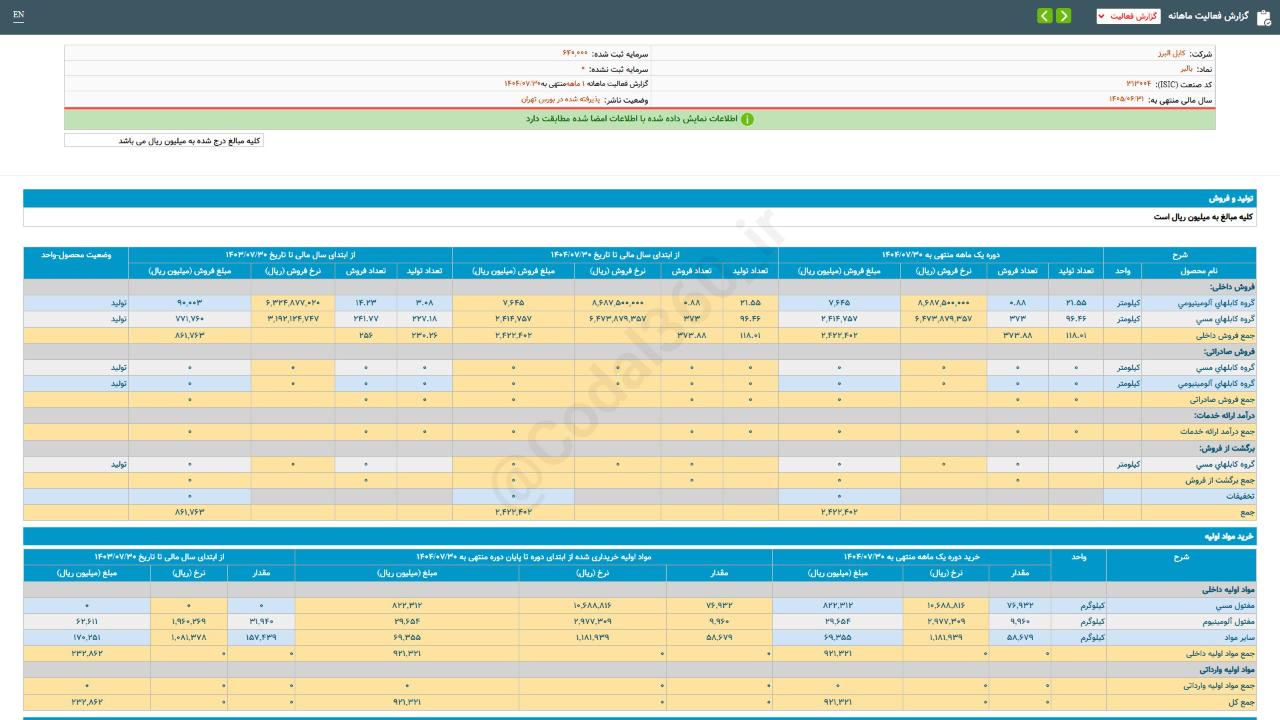The height and width of the screenshot is (720, 1280).
Task: Click the وضعیت محصول-واحد column header
Action: coord(75,255)
